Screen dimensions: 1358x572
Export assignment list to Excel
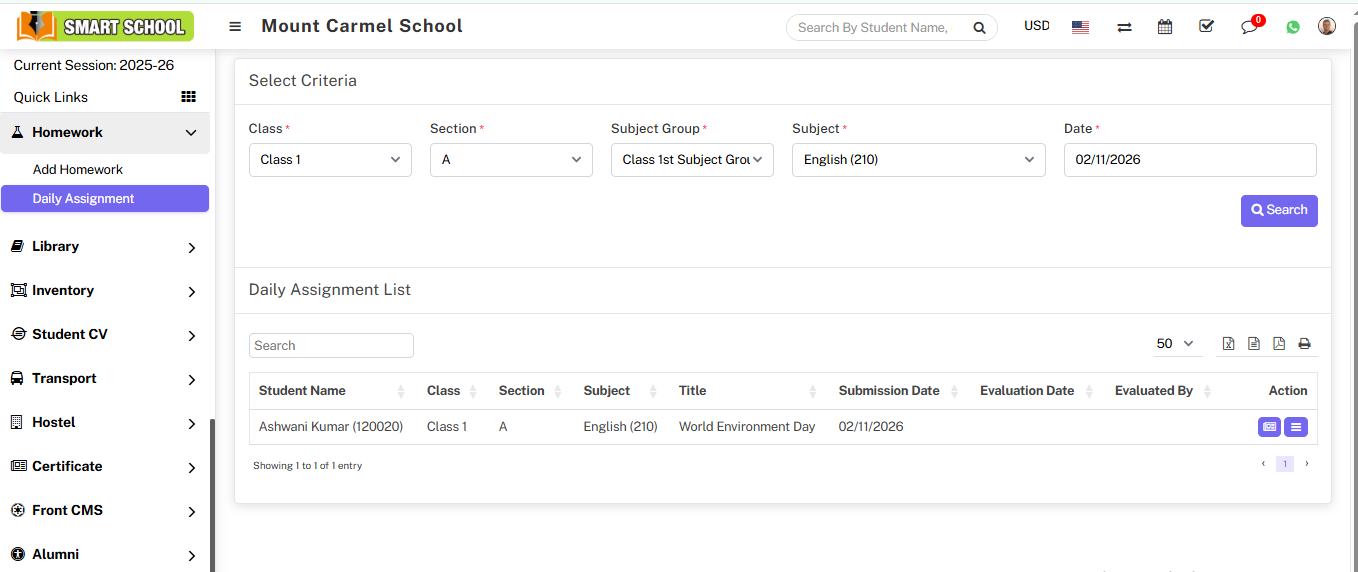1228,344
